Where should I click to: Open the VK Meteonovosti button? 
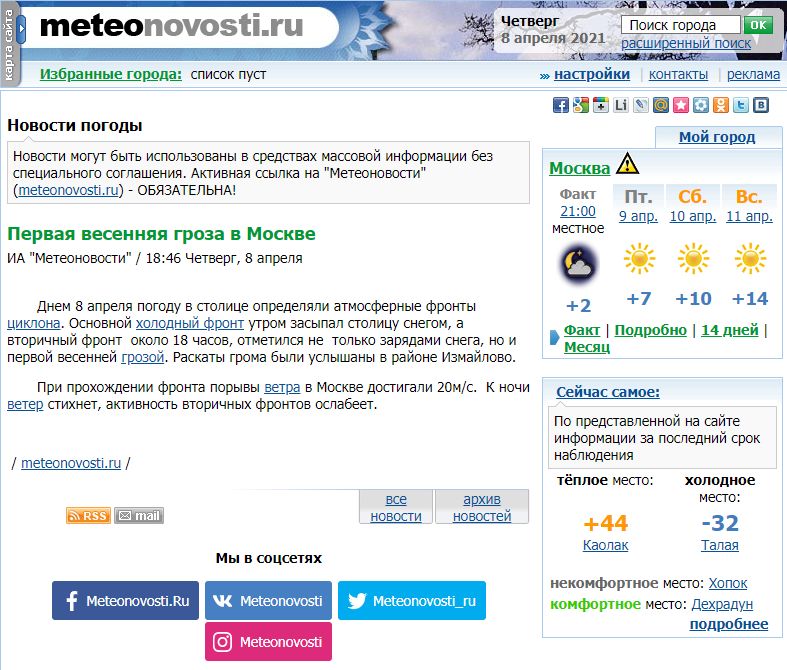268,601
